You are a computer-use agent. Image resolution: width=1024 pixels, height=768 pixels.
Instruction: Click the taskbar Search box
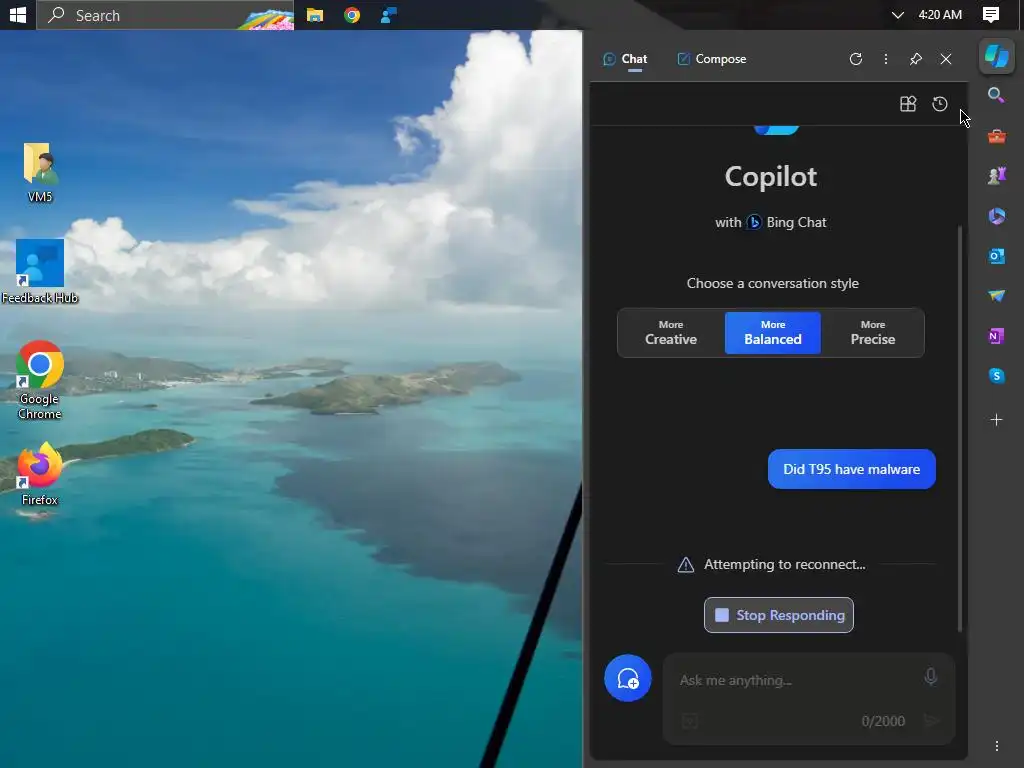coord(165,15)
